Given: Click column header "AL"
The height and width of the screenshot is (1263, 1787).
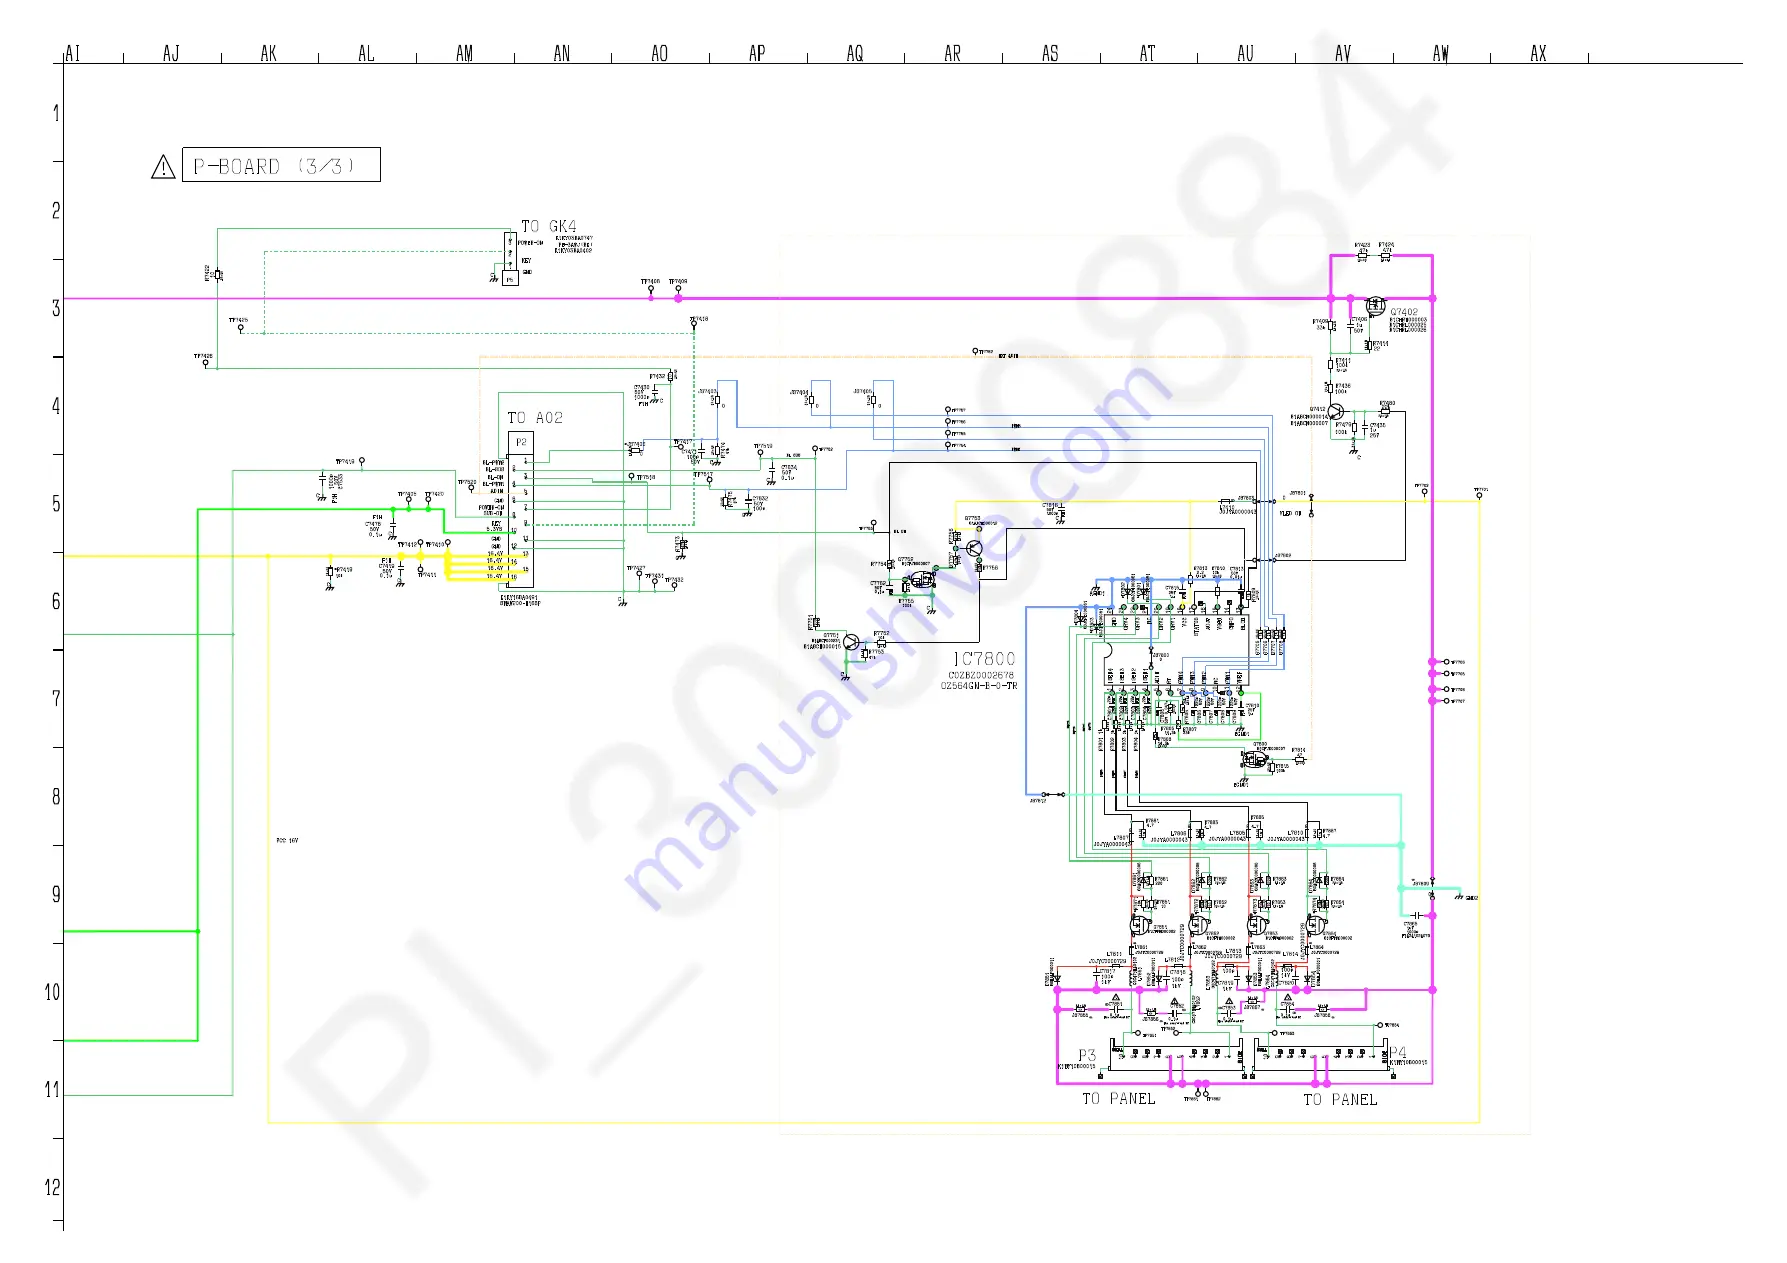Looking at the screenshot, I should [366, 53].
